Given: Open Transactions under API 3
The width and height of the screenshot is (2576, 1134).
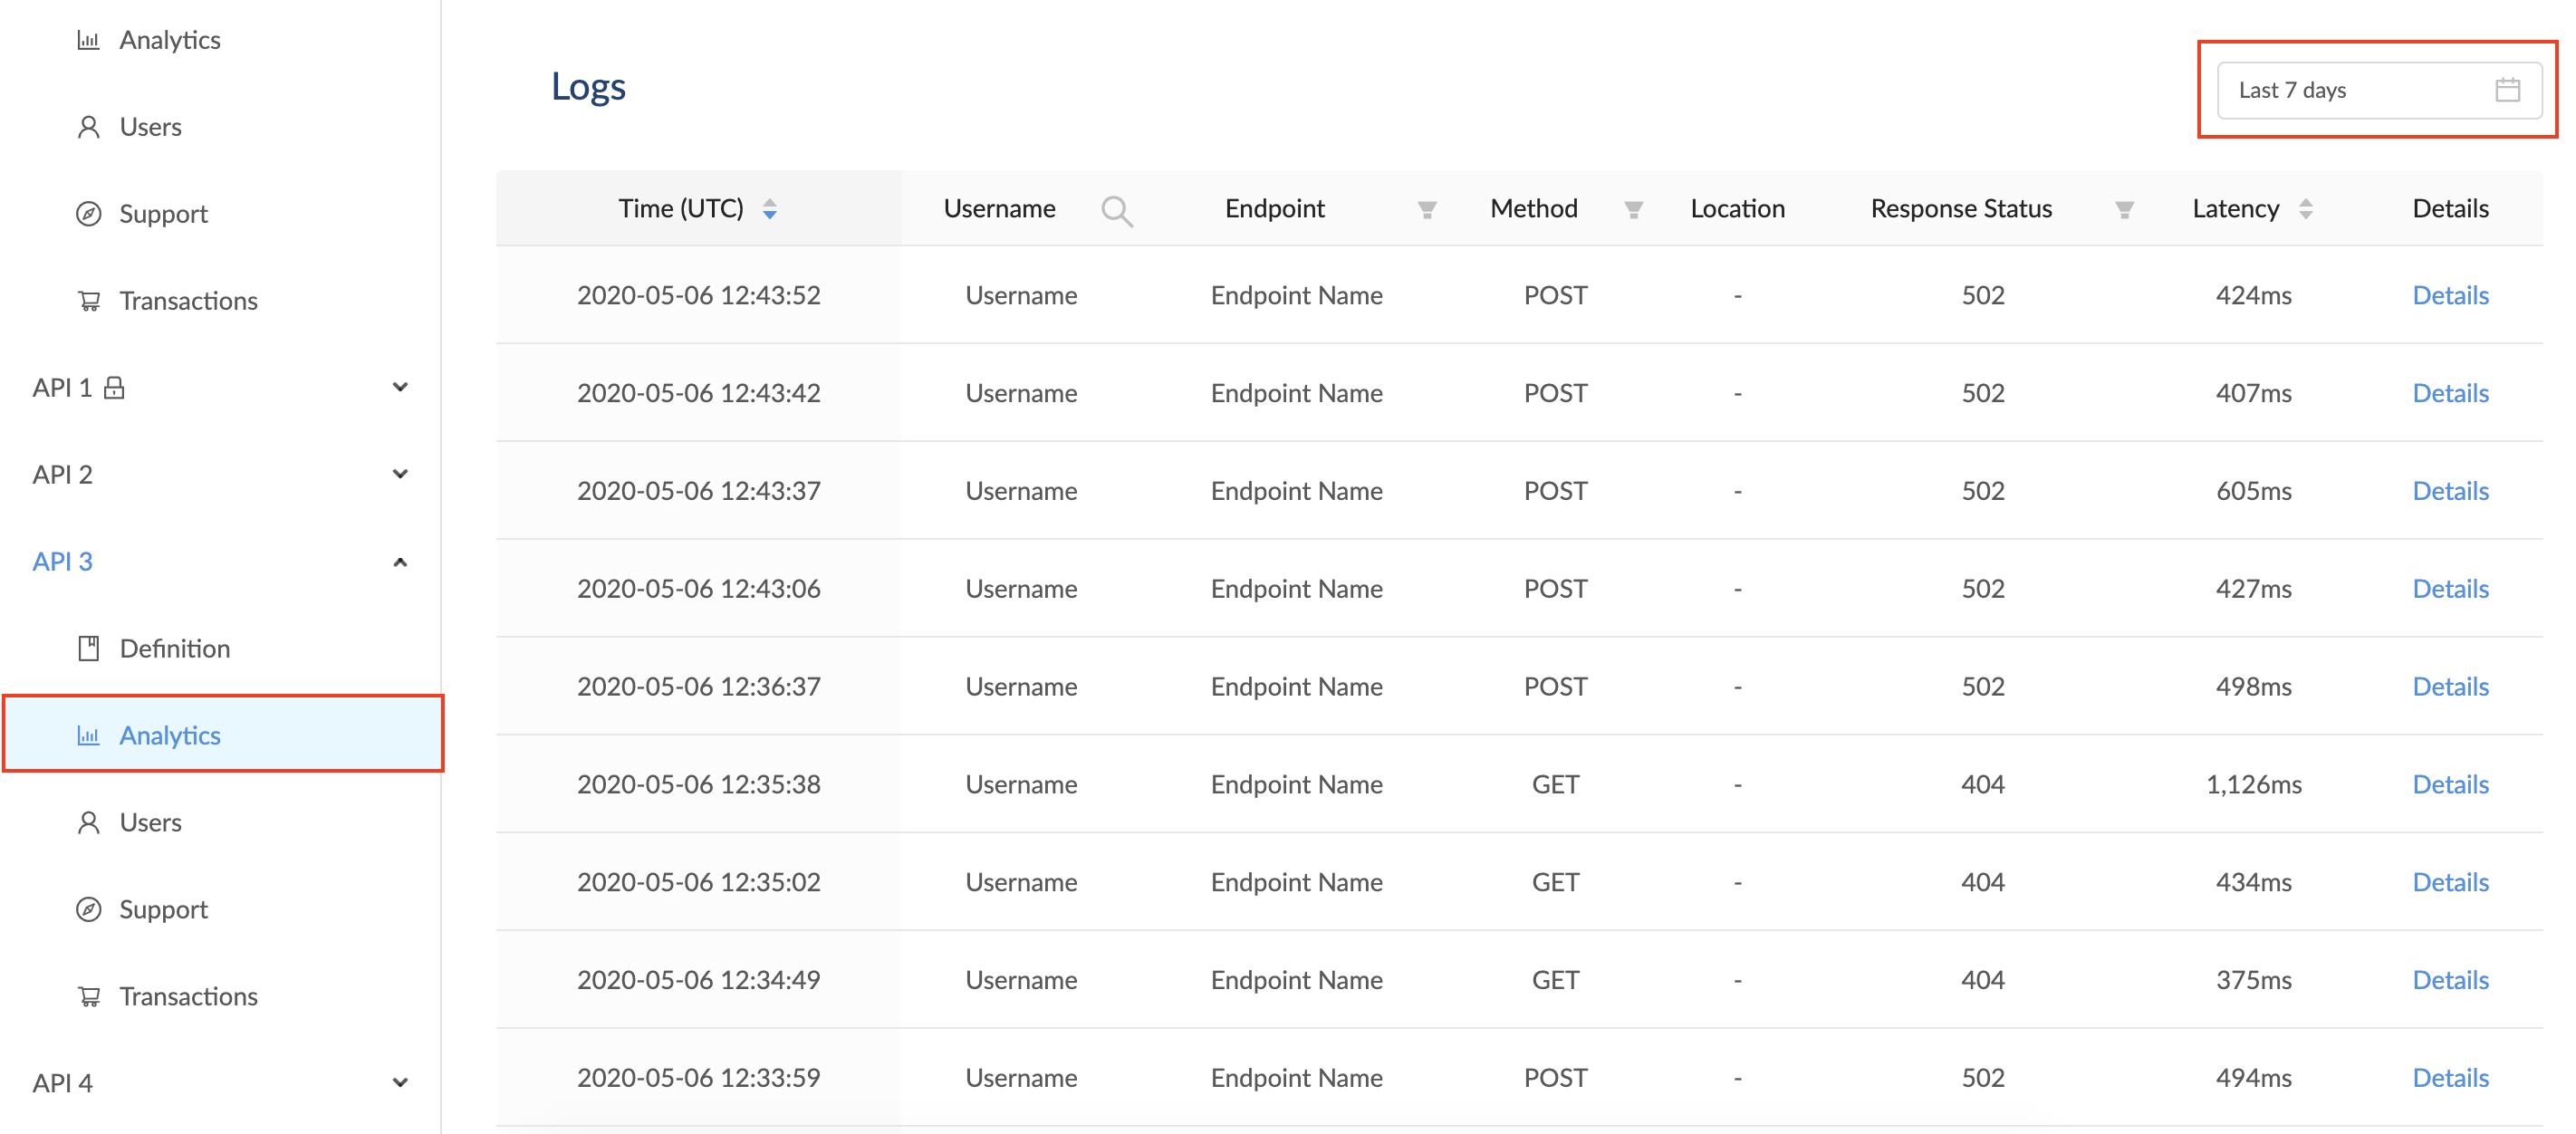Looking at the screenshot, I should (x=188, y=997).
